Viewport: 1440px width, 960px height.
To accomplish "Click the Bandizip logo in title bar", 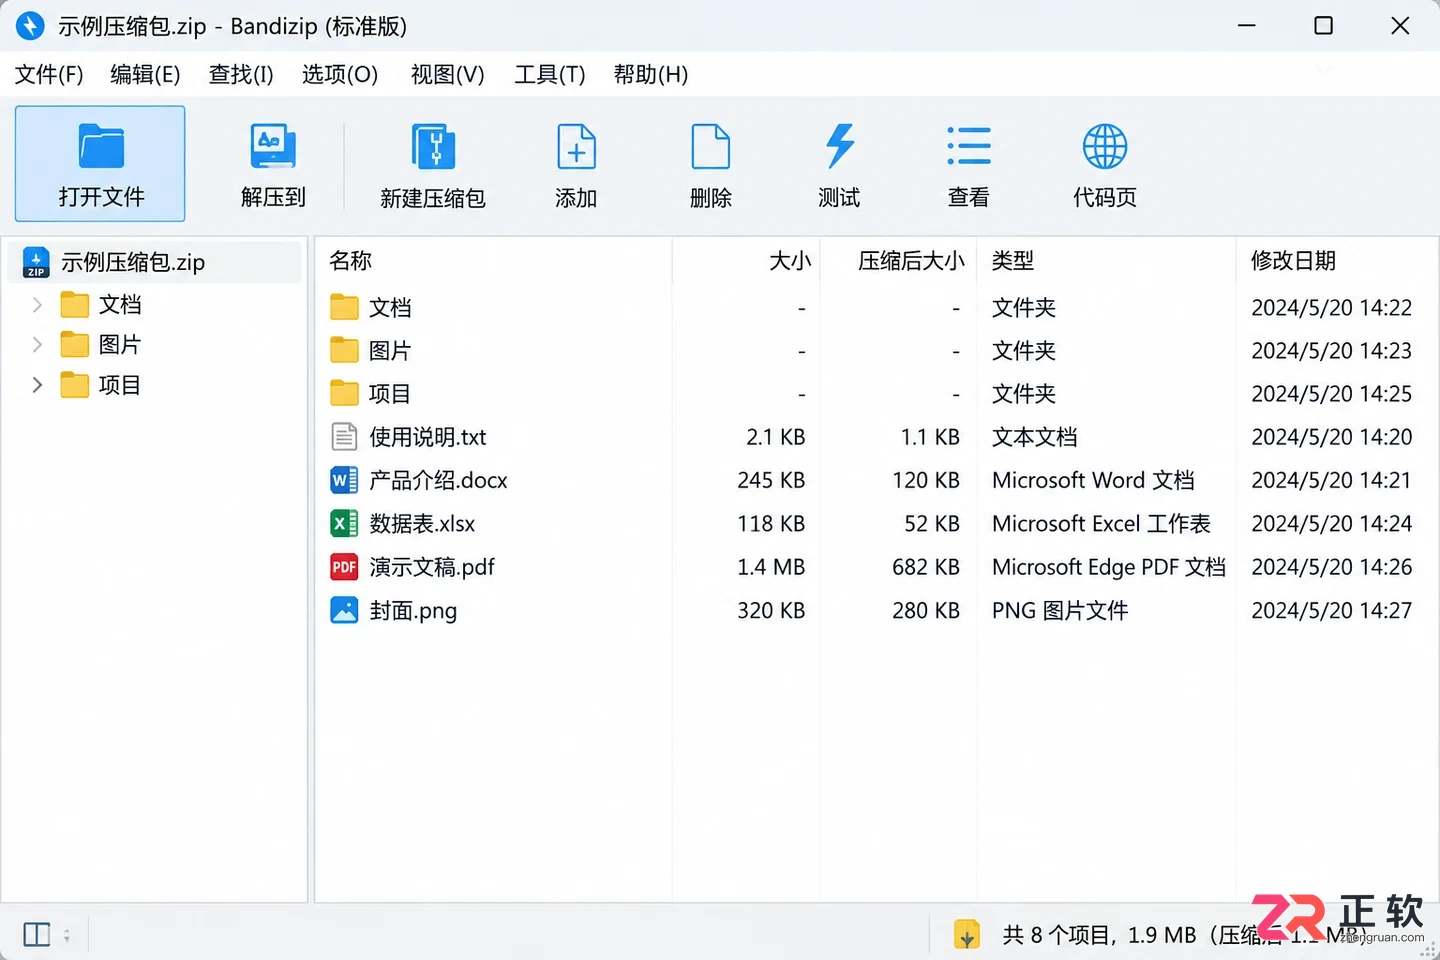I will [x=30, y=26].
